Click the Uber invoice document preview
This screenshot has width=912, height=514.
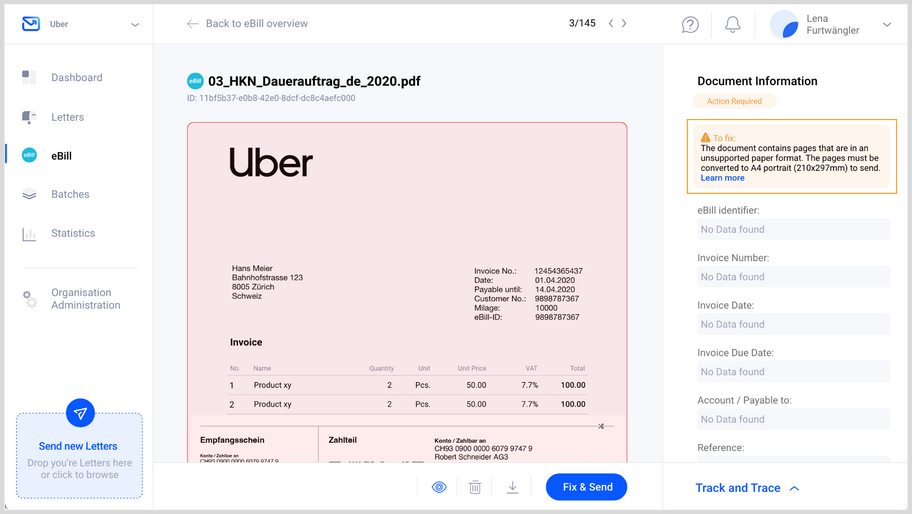coord(407,292)
